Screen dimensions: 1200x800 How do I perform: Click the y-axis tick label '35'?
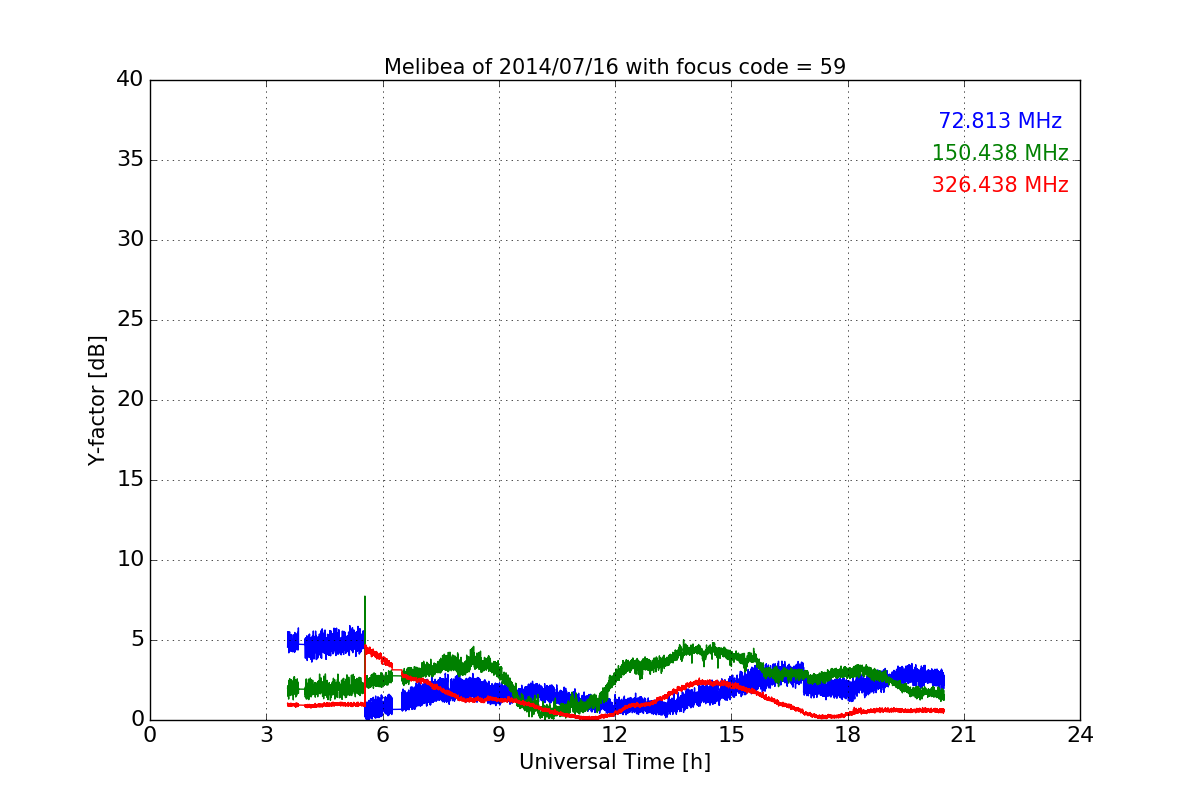click(130, 160)
